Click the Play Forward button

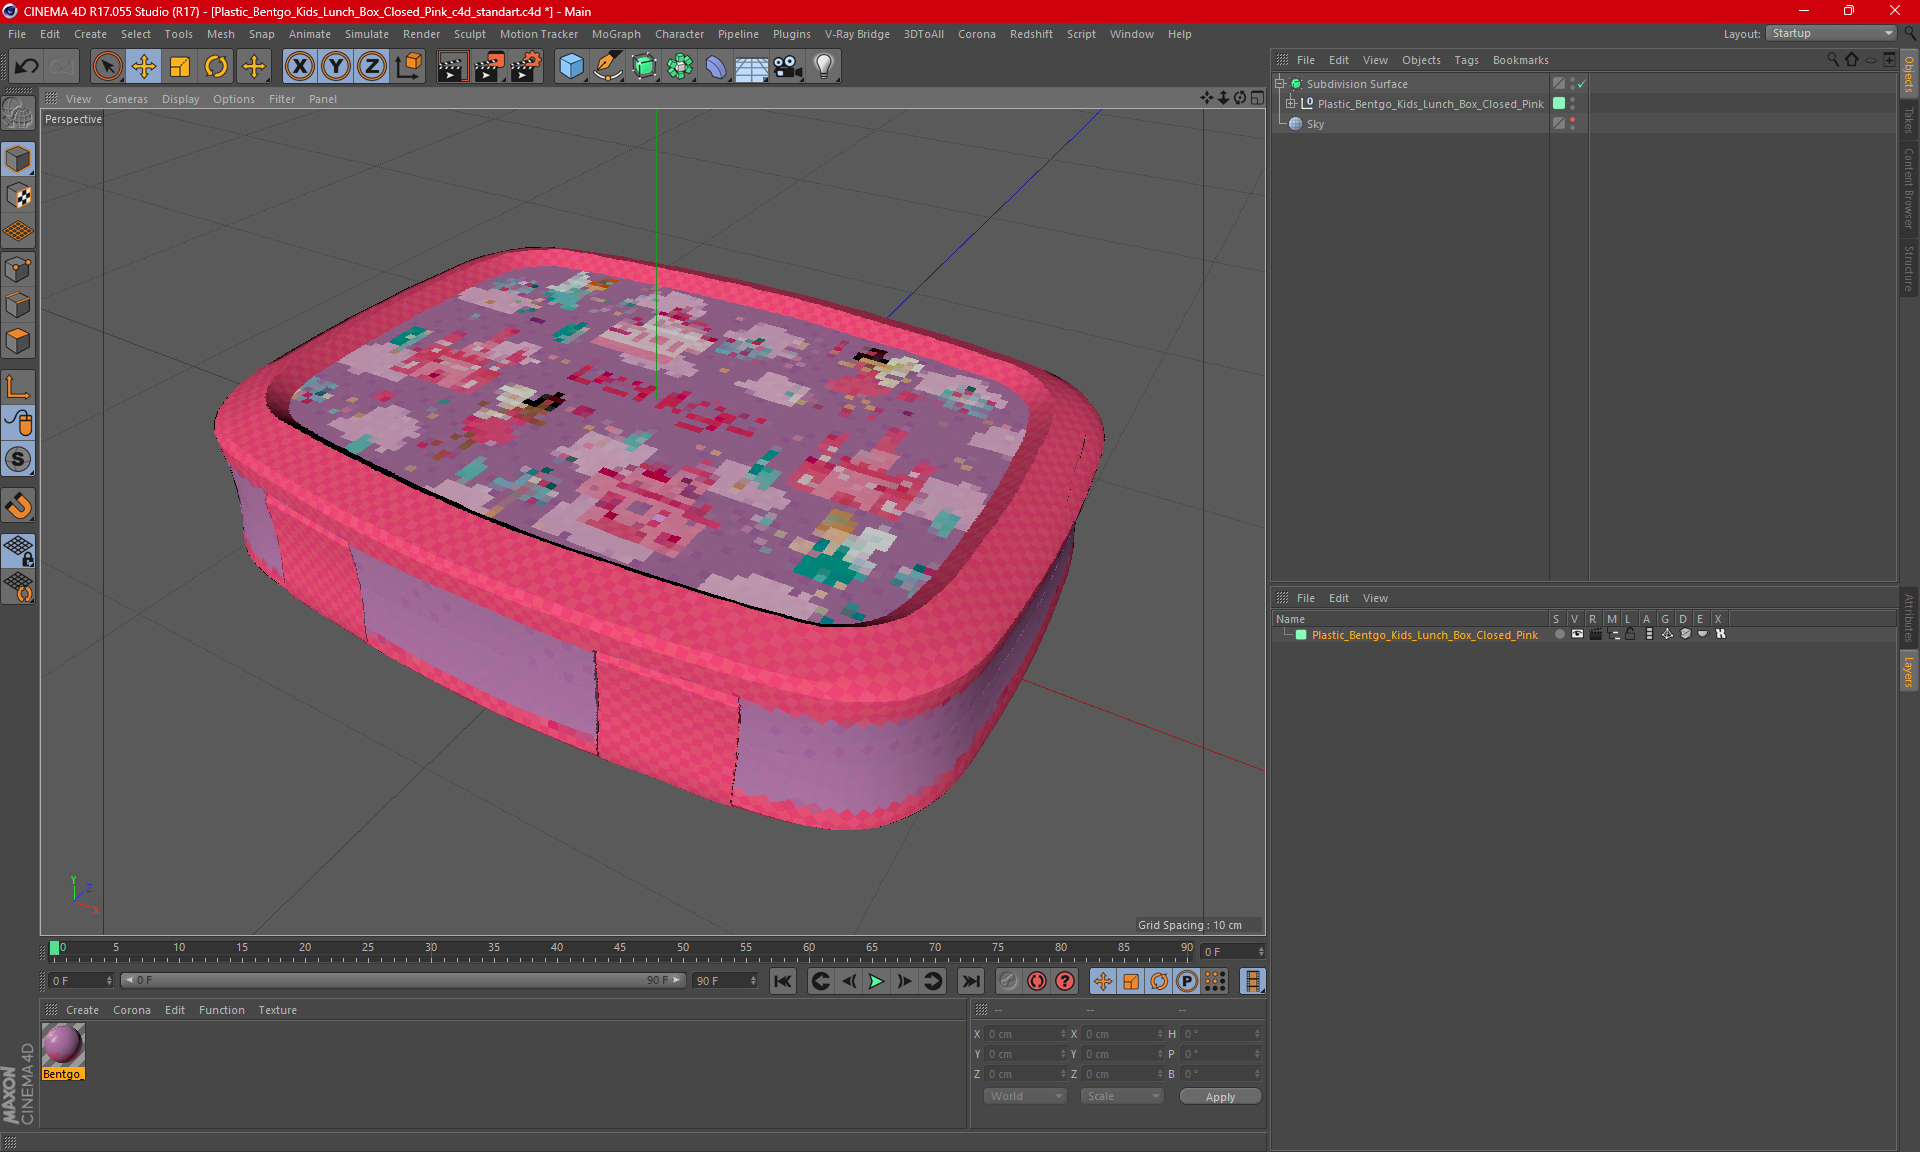[876, 981]
